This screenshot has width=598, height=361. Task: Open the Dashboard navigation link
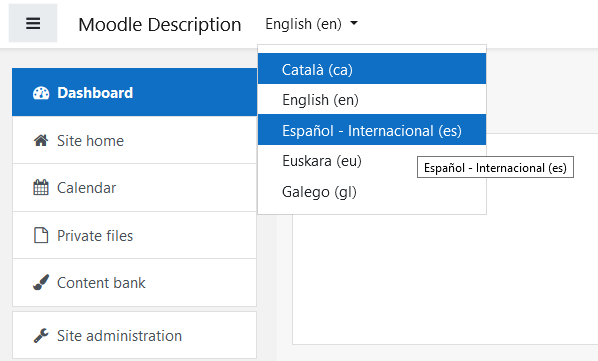(x=134, y=92)
